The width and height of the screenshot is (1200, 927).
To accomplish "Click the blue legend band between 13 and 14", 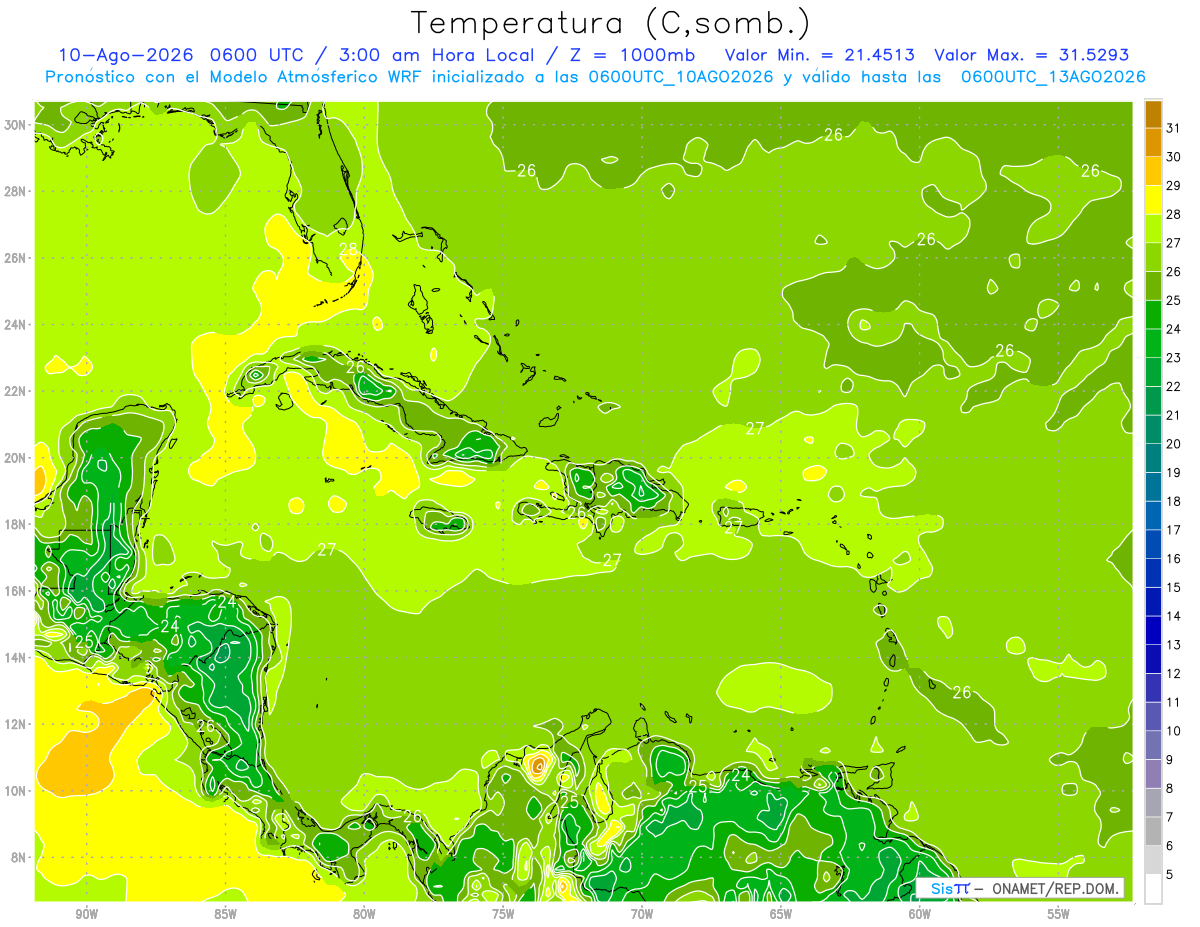I will click(1153, 630).
